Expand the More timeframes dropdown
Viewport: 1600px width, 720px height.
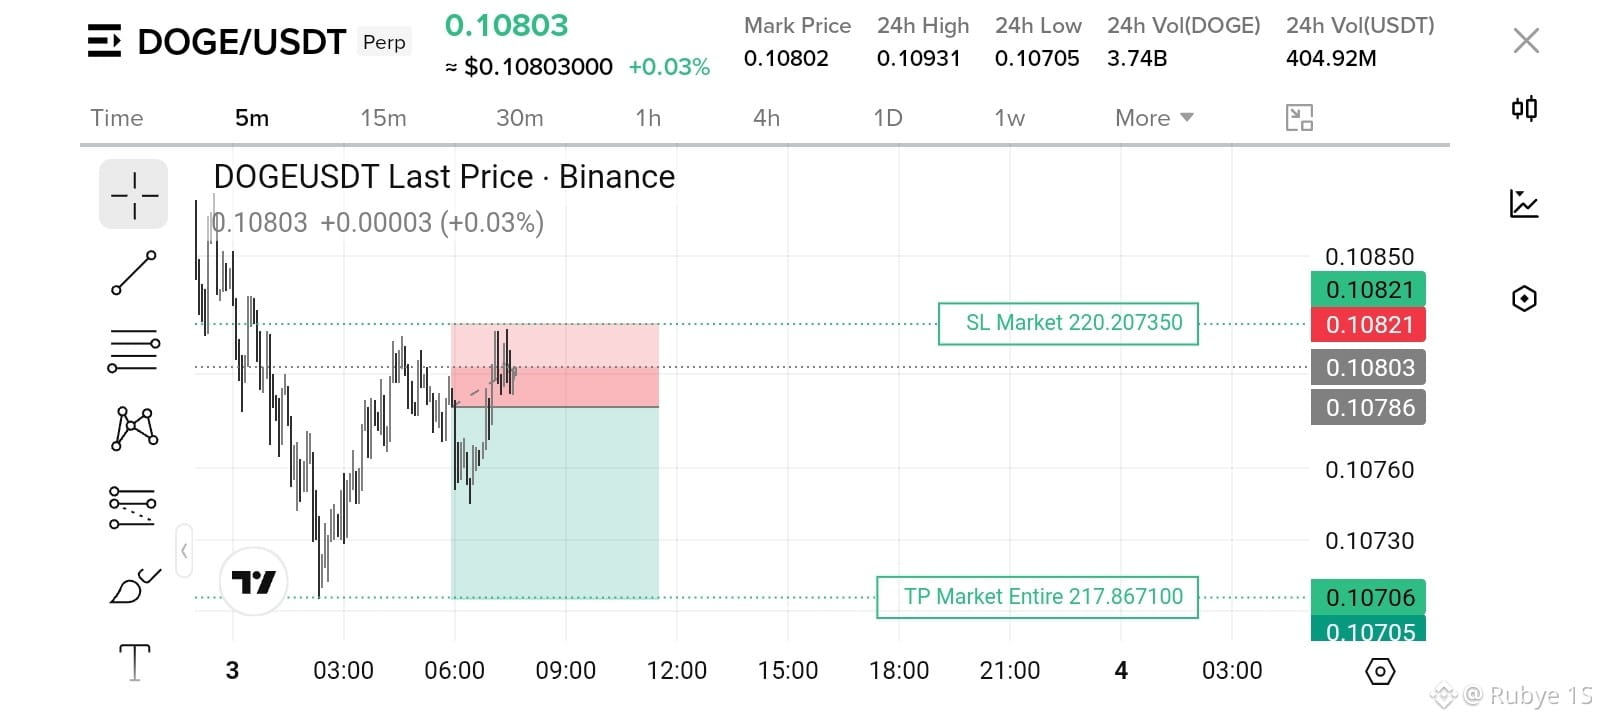pos(1154,118)
